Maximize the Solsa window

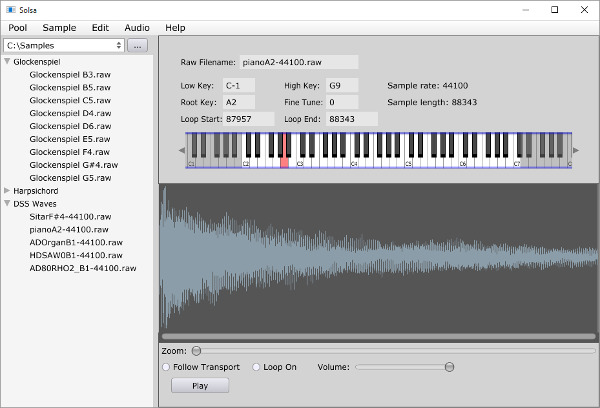[x=554, y=10]
